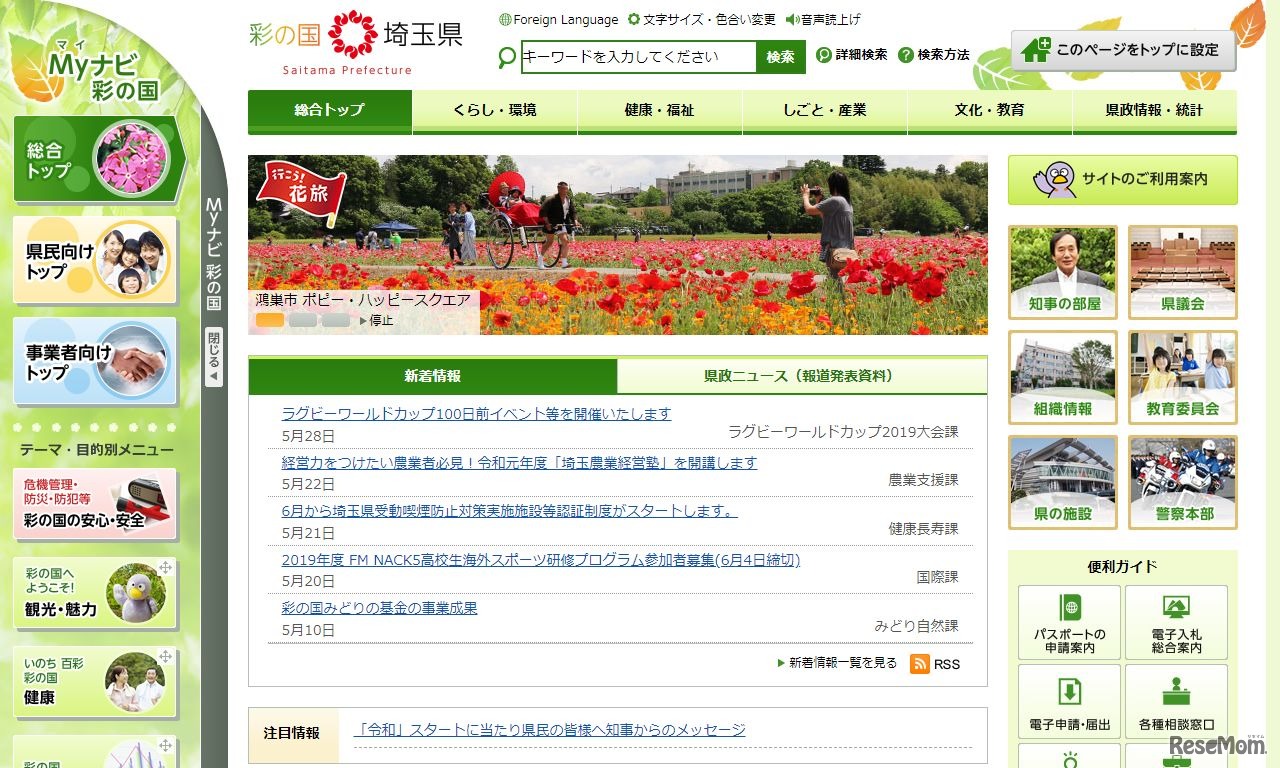Open 検索方法 help question icon
This screenshot has width=1280, height=768.
click(x=906, y=55)
